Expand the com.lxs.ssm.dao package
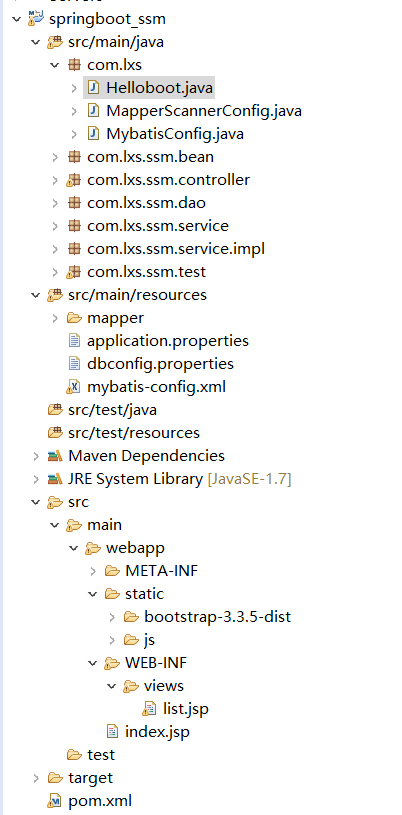Screen dimensions: 402x815 tap(55, 203)
